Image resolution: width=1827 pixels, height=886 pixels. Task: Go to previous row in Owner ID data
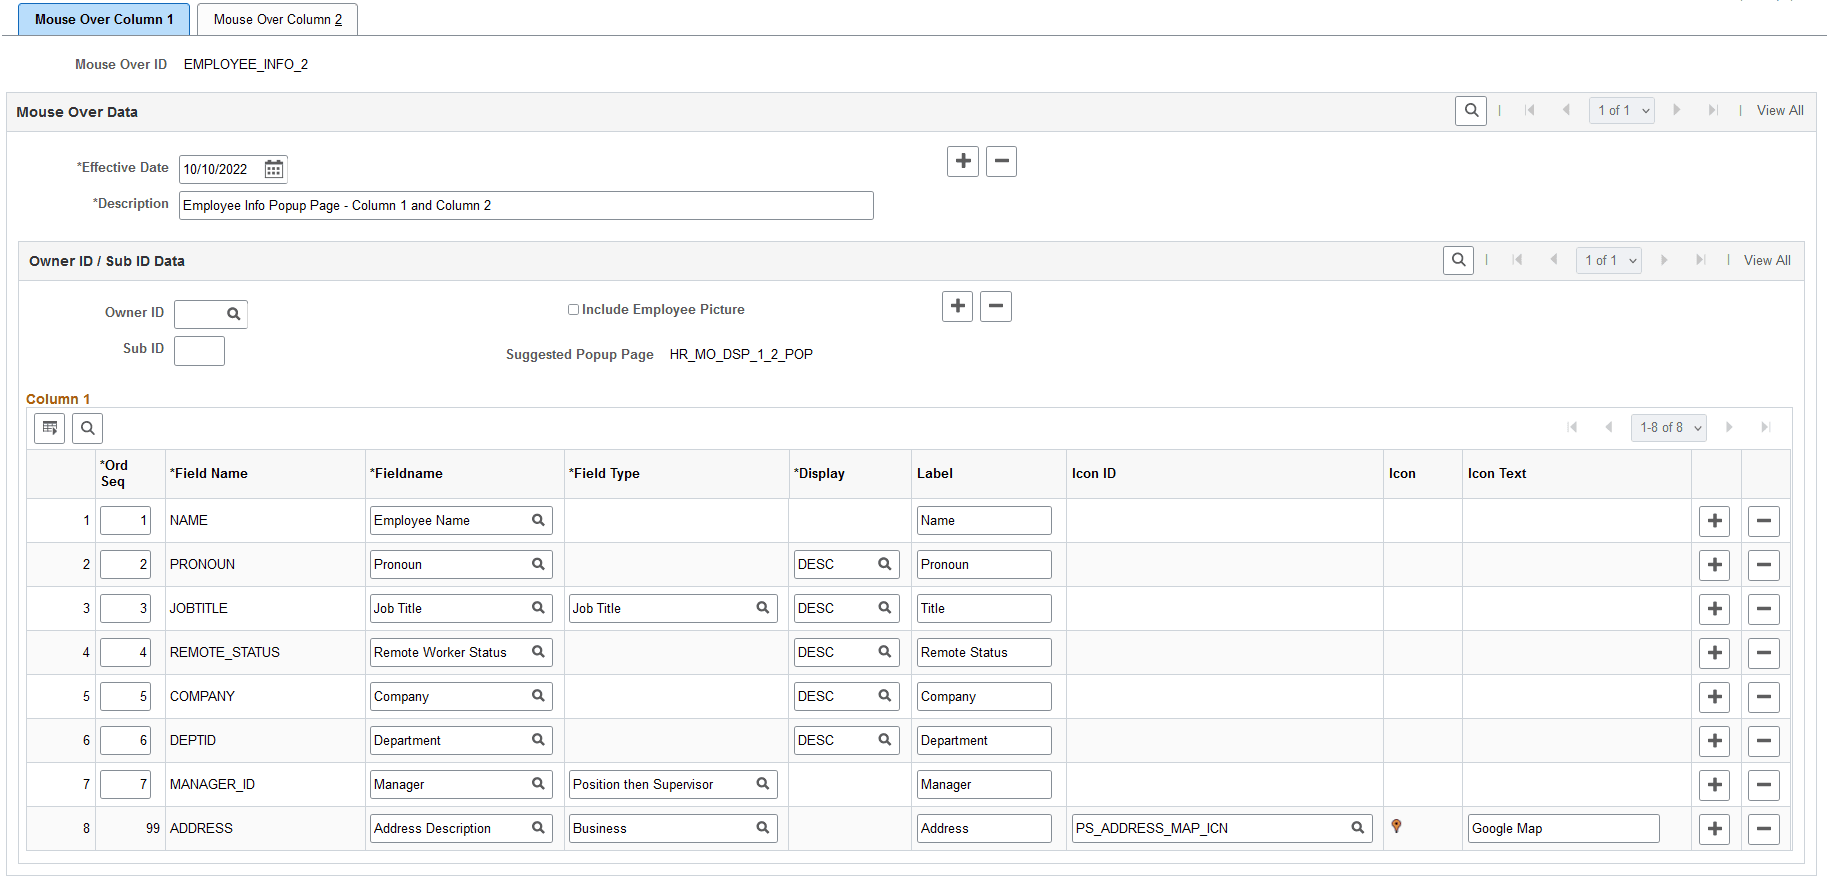1553,261
